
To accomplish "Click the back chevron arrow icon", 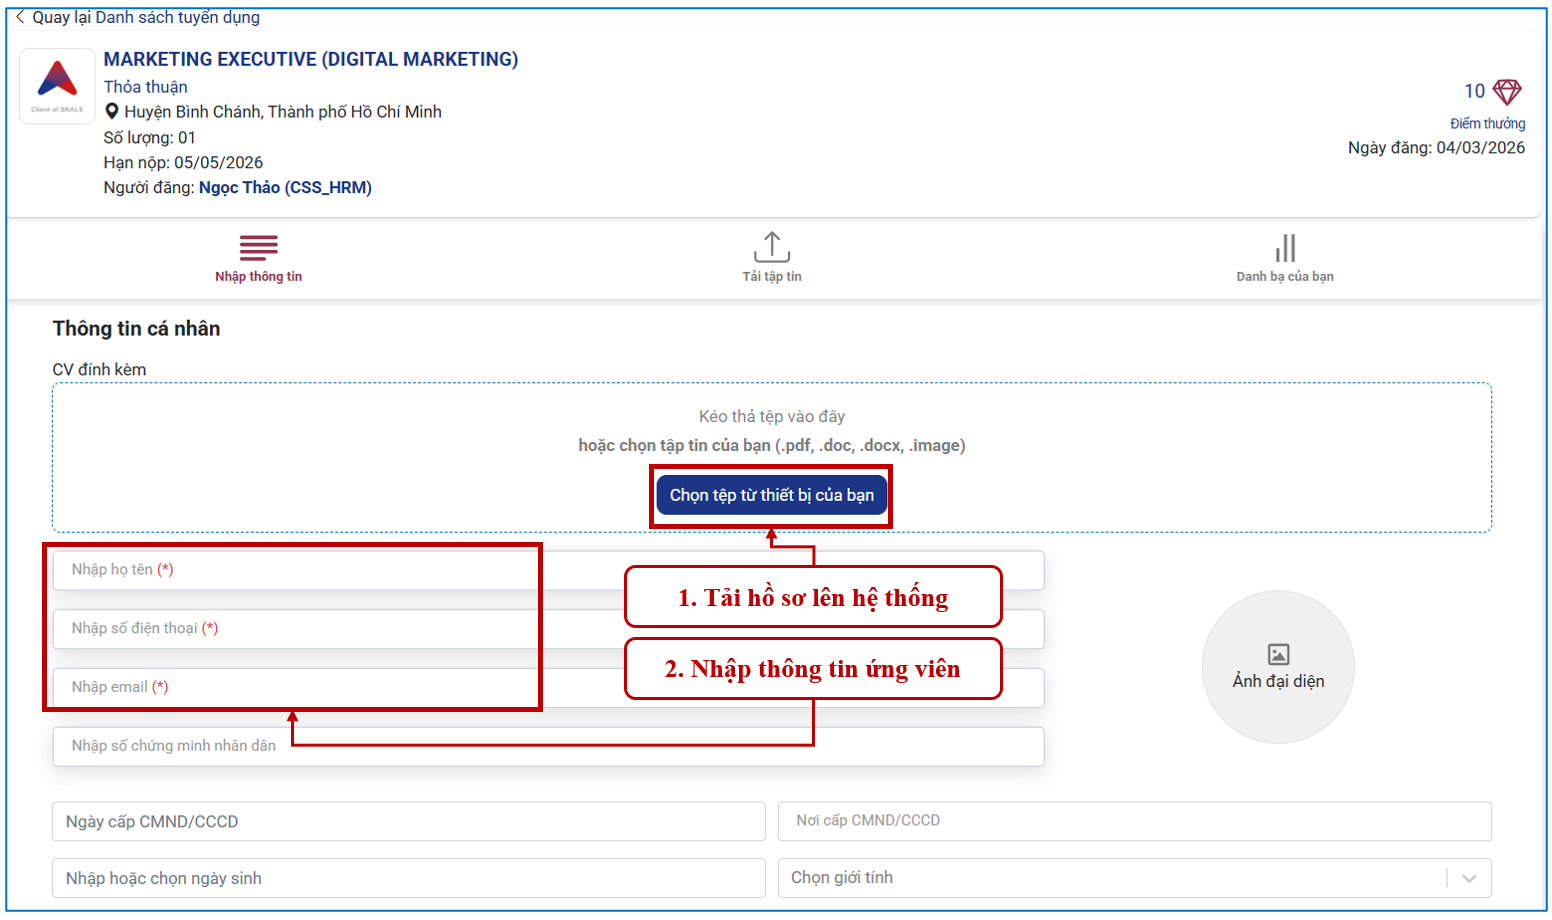I will click(x=20, y=17).
